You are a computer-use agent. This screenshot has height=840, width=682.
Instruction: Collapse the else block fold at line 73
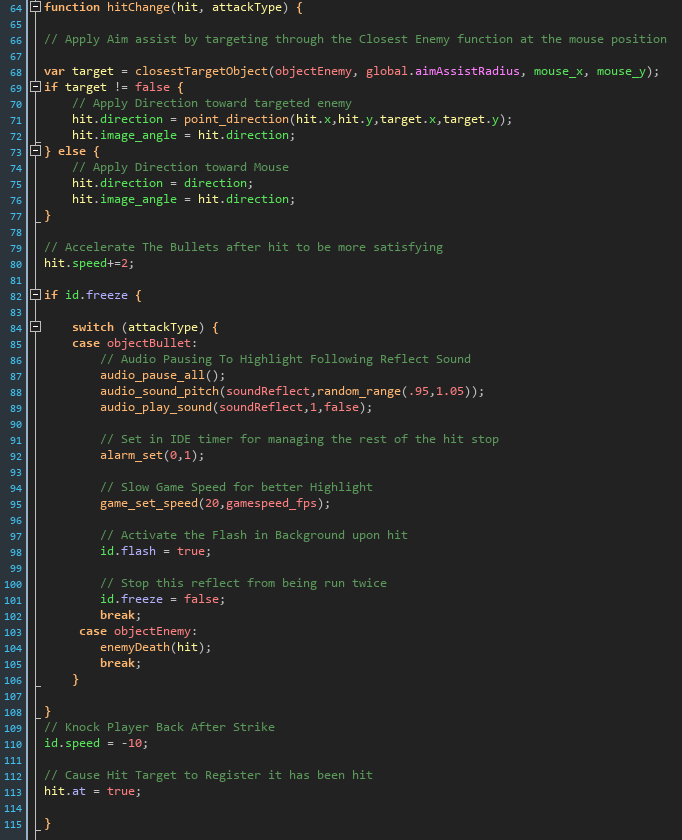pos(35,151)
